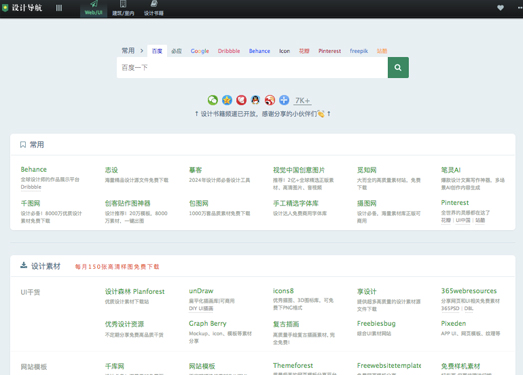Screen dimensions: 523x375
Task: Open the 笔灵AI link
Action: 451,170
